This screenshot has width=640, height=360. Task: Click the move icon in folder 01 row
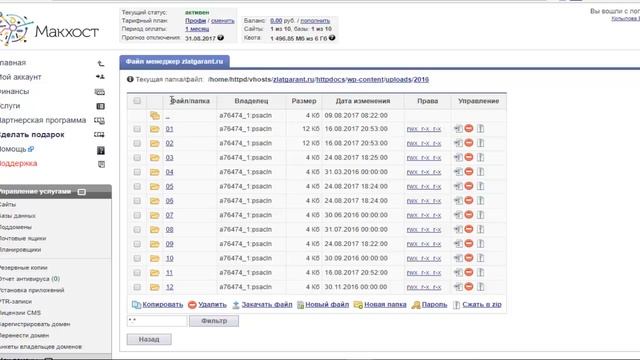coord(458,129)
